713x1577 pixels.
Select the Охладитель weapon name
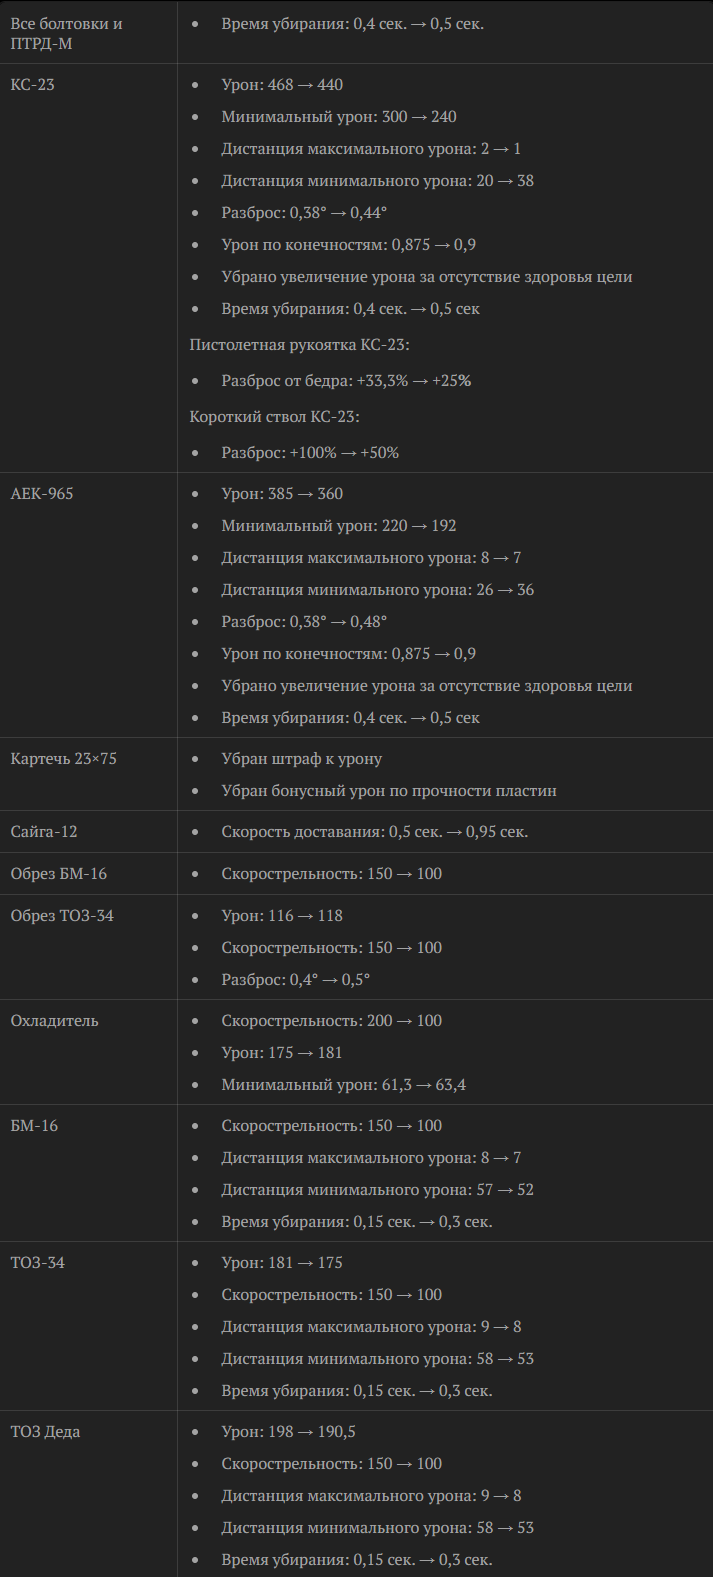[x=55, y=1021]
